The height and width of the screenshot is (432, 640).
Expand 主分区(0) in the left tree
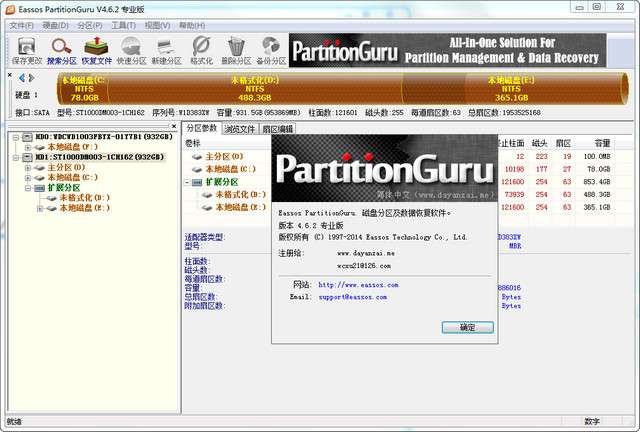(28, 168)
